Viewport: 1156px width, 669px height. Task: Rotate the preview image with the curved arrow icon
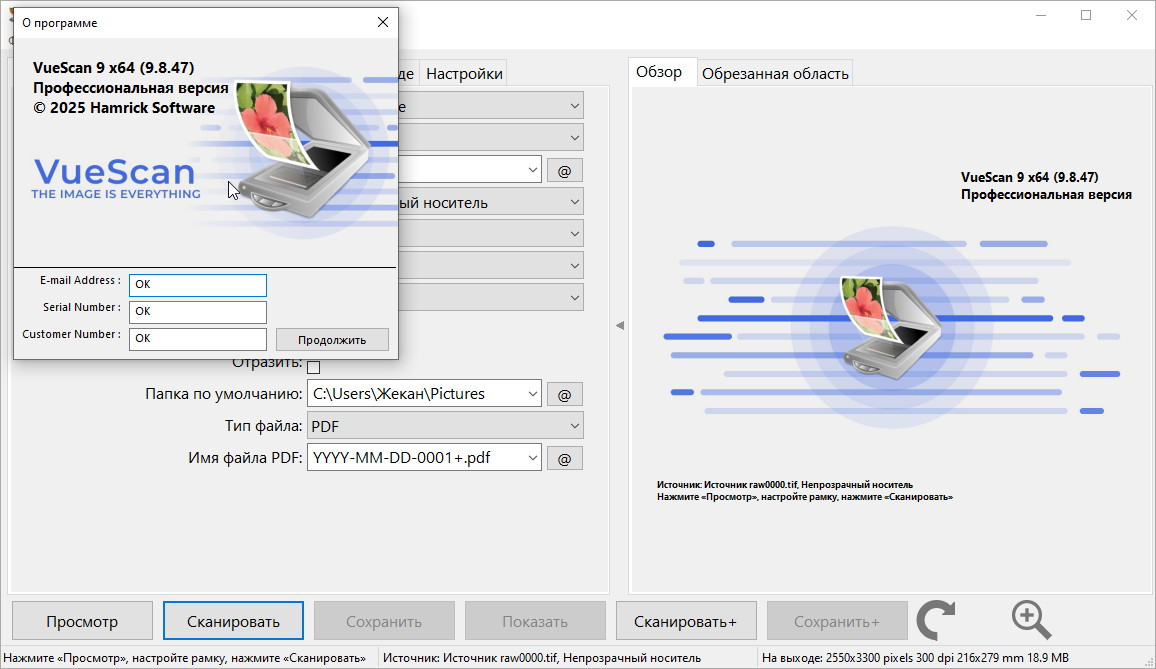pos(936,620)
